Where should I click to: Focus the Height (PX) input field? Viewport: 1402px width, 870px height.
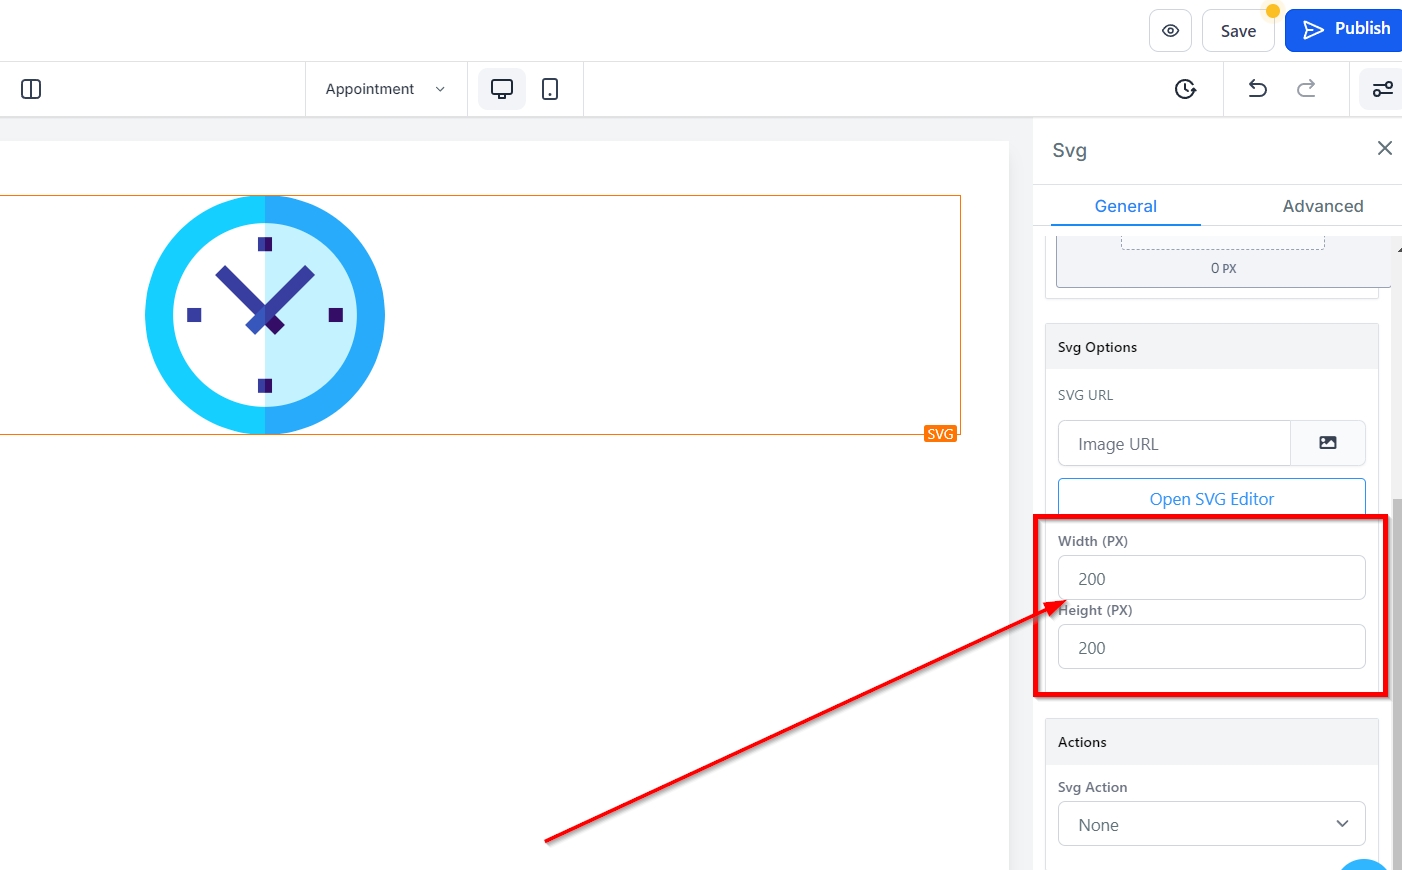coord(1211,647)
